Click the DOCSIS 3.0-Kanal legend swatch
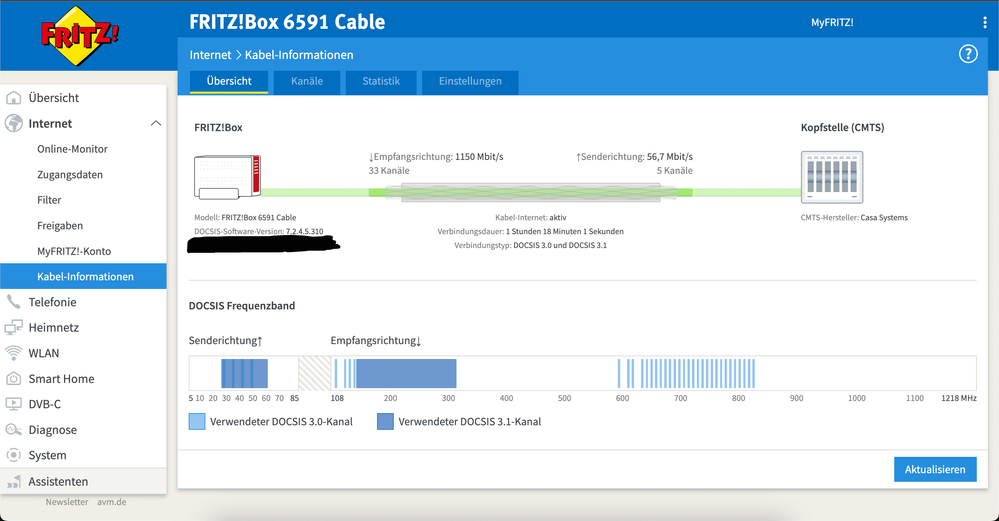Viewport: 999px width, 521px height. [x=197, y=422]
